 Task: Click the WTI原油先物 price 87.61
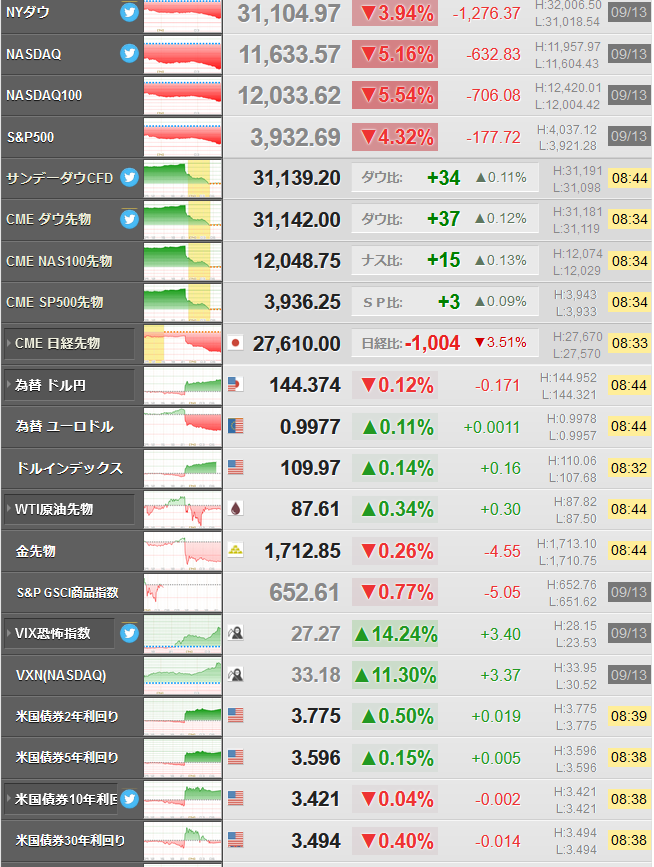pyautogui.click(x=316, y=509)
